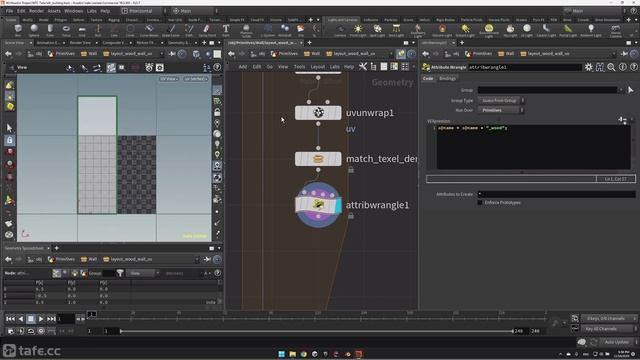This screenshot has height=360, width=640.
Task: Open network editor tools wrench icon
Action: [362, 67]
